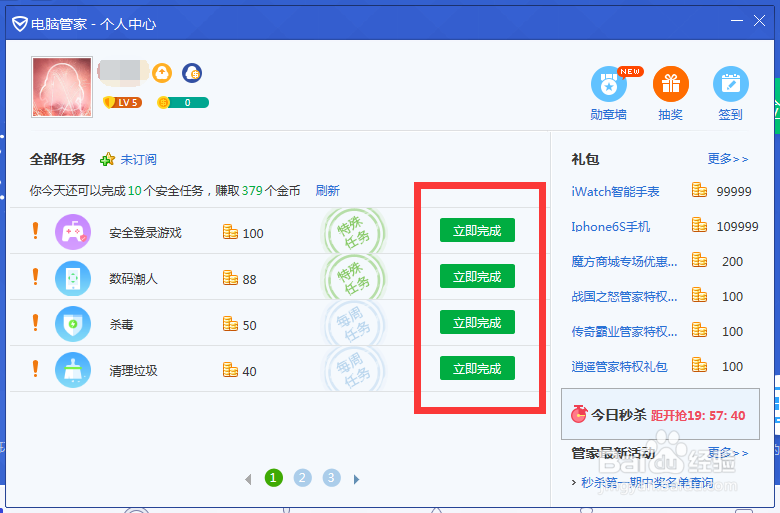The image size is (780, 513).
Task: Go to next page with right arrow
Action: click(356, 480)
